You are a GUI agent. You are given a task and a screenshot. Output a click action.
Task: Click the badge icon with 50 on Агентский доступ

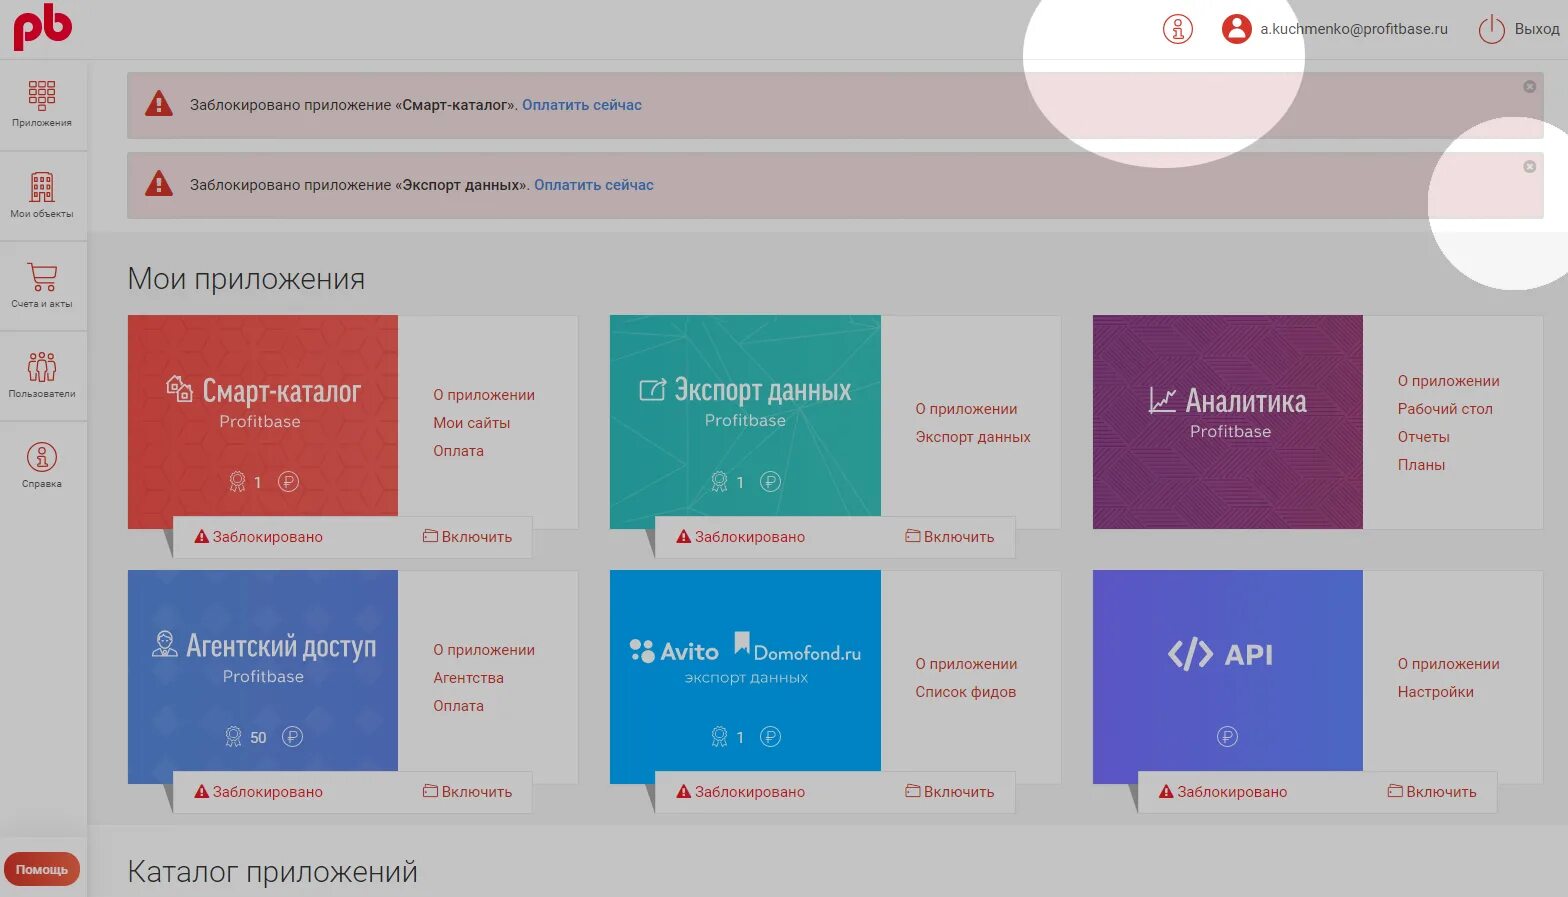point(233,737)
